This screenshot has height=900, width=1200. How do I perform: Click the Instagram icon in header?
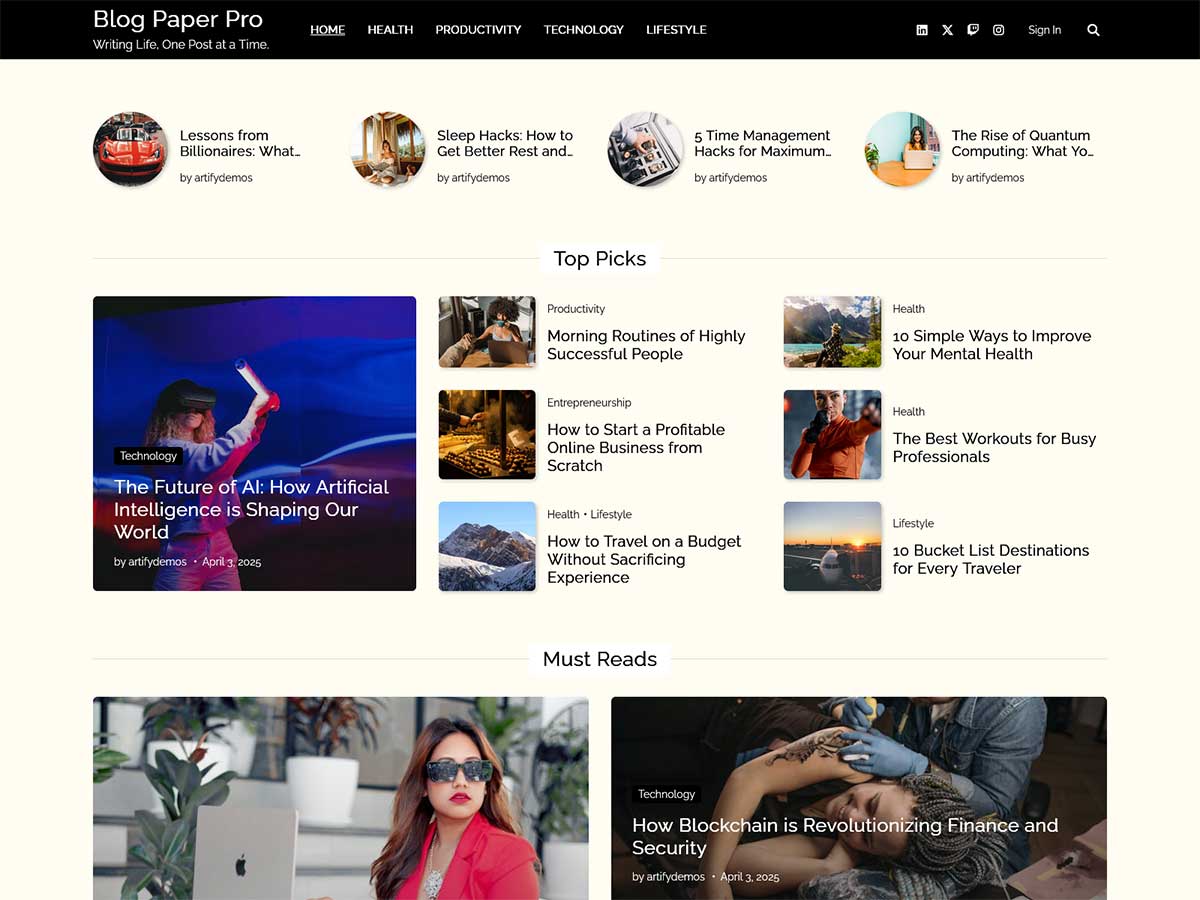(x=998, y=30)
